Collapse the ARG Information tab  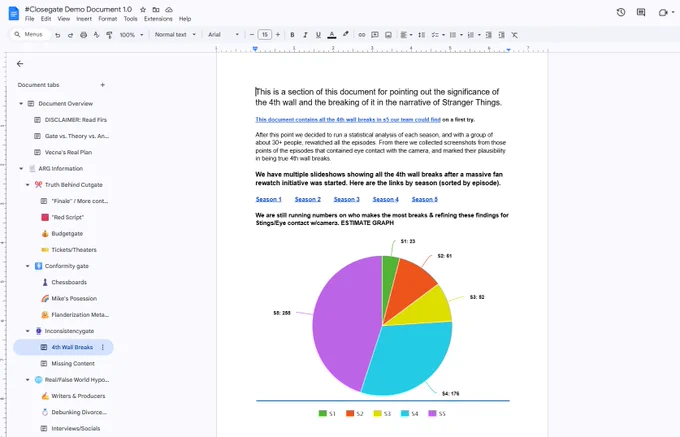click(21, 169)
